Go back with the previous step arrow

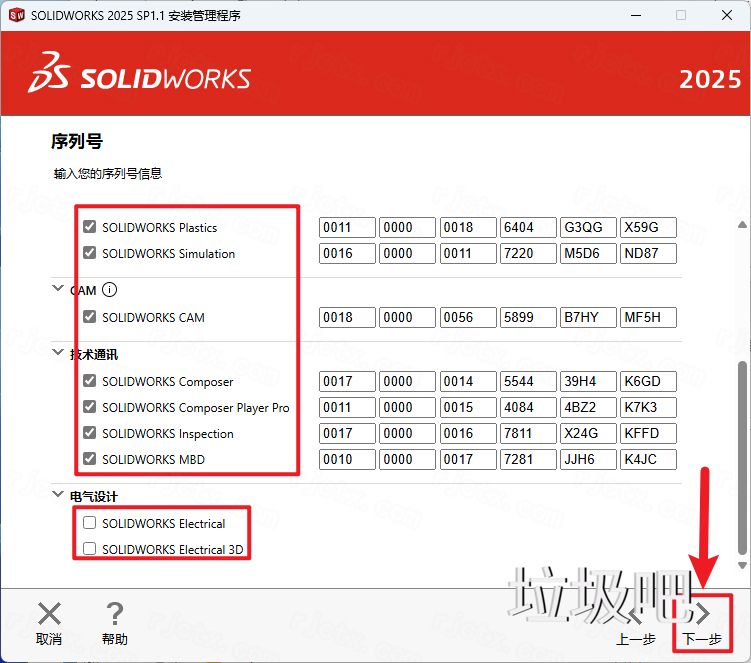tap(636, 614)
